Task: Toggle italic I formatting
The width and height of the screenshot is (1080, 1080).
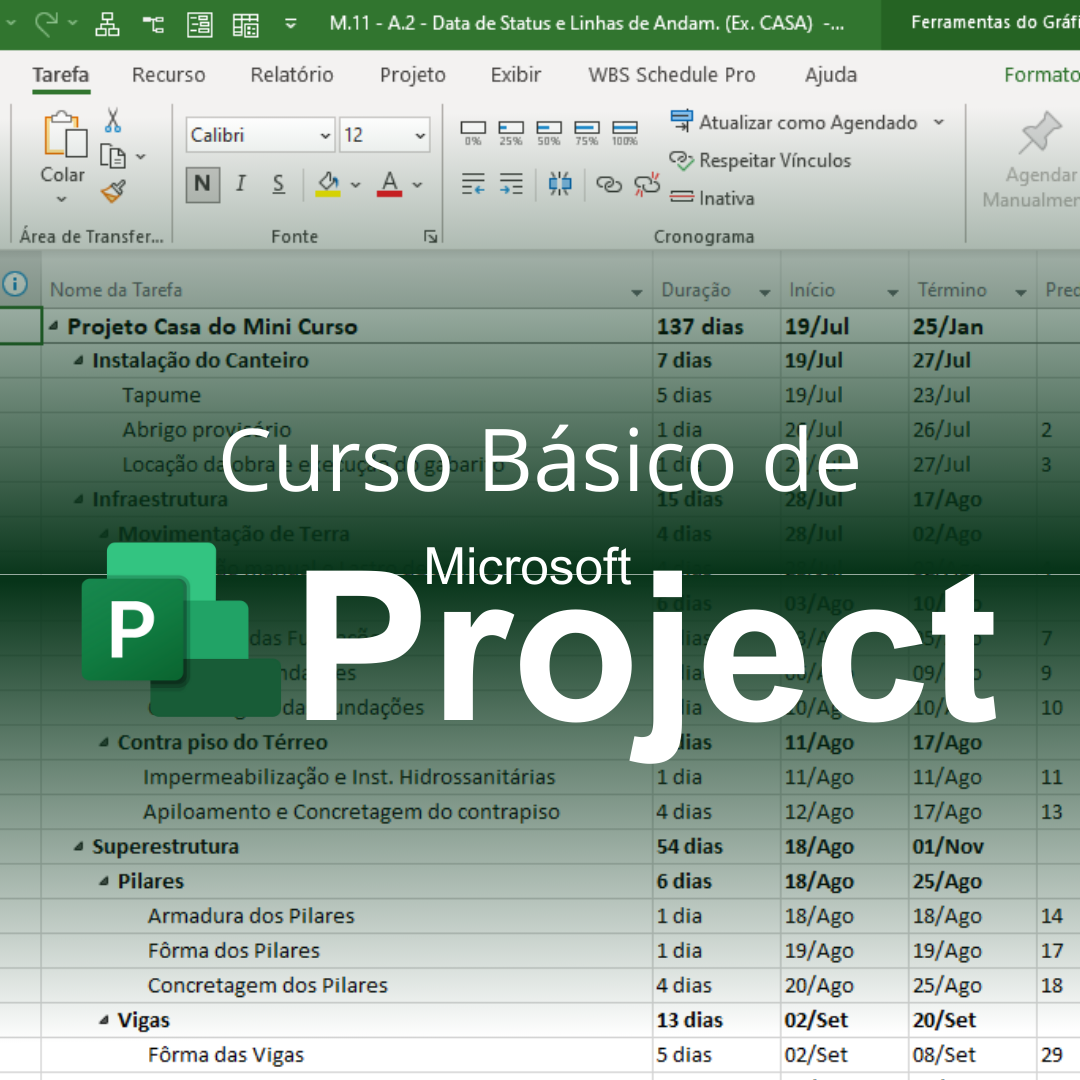Action: [240, 184]
